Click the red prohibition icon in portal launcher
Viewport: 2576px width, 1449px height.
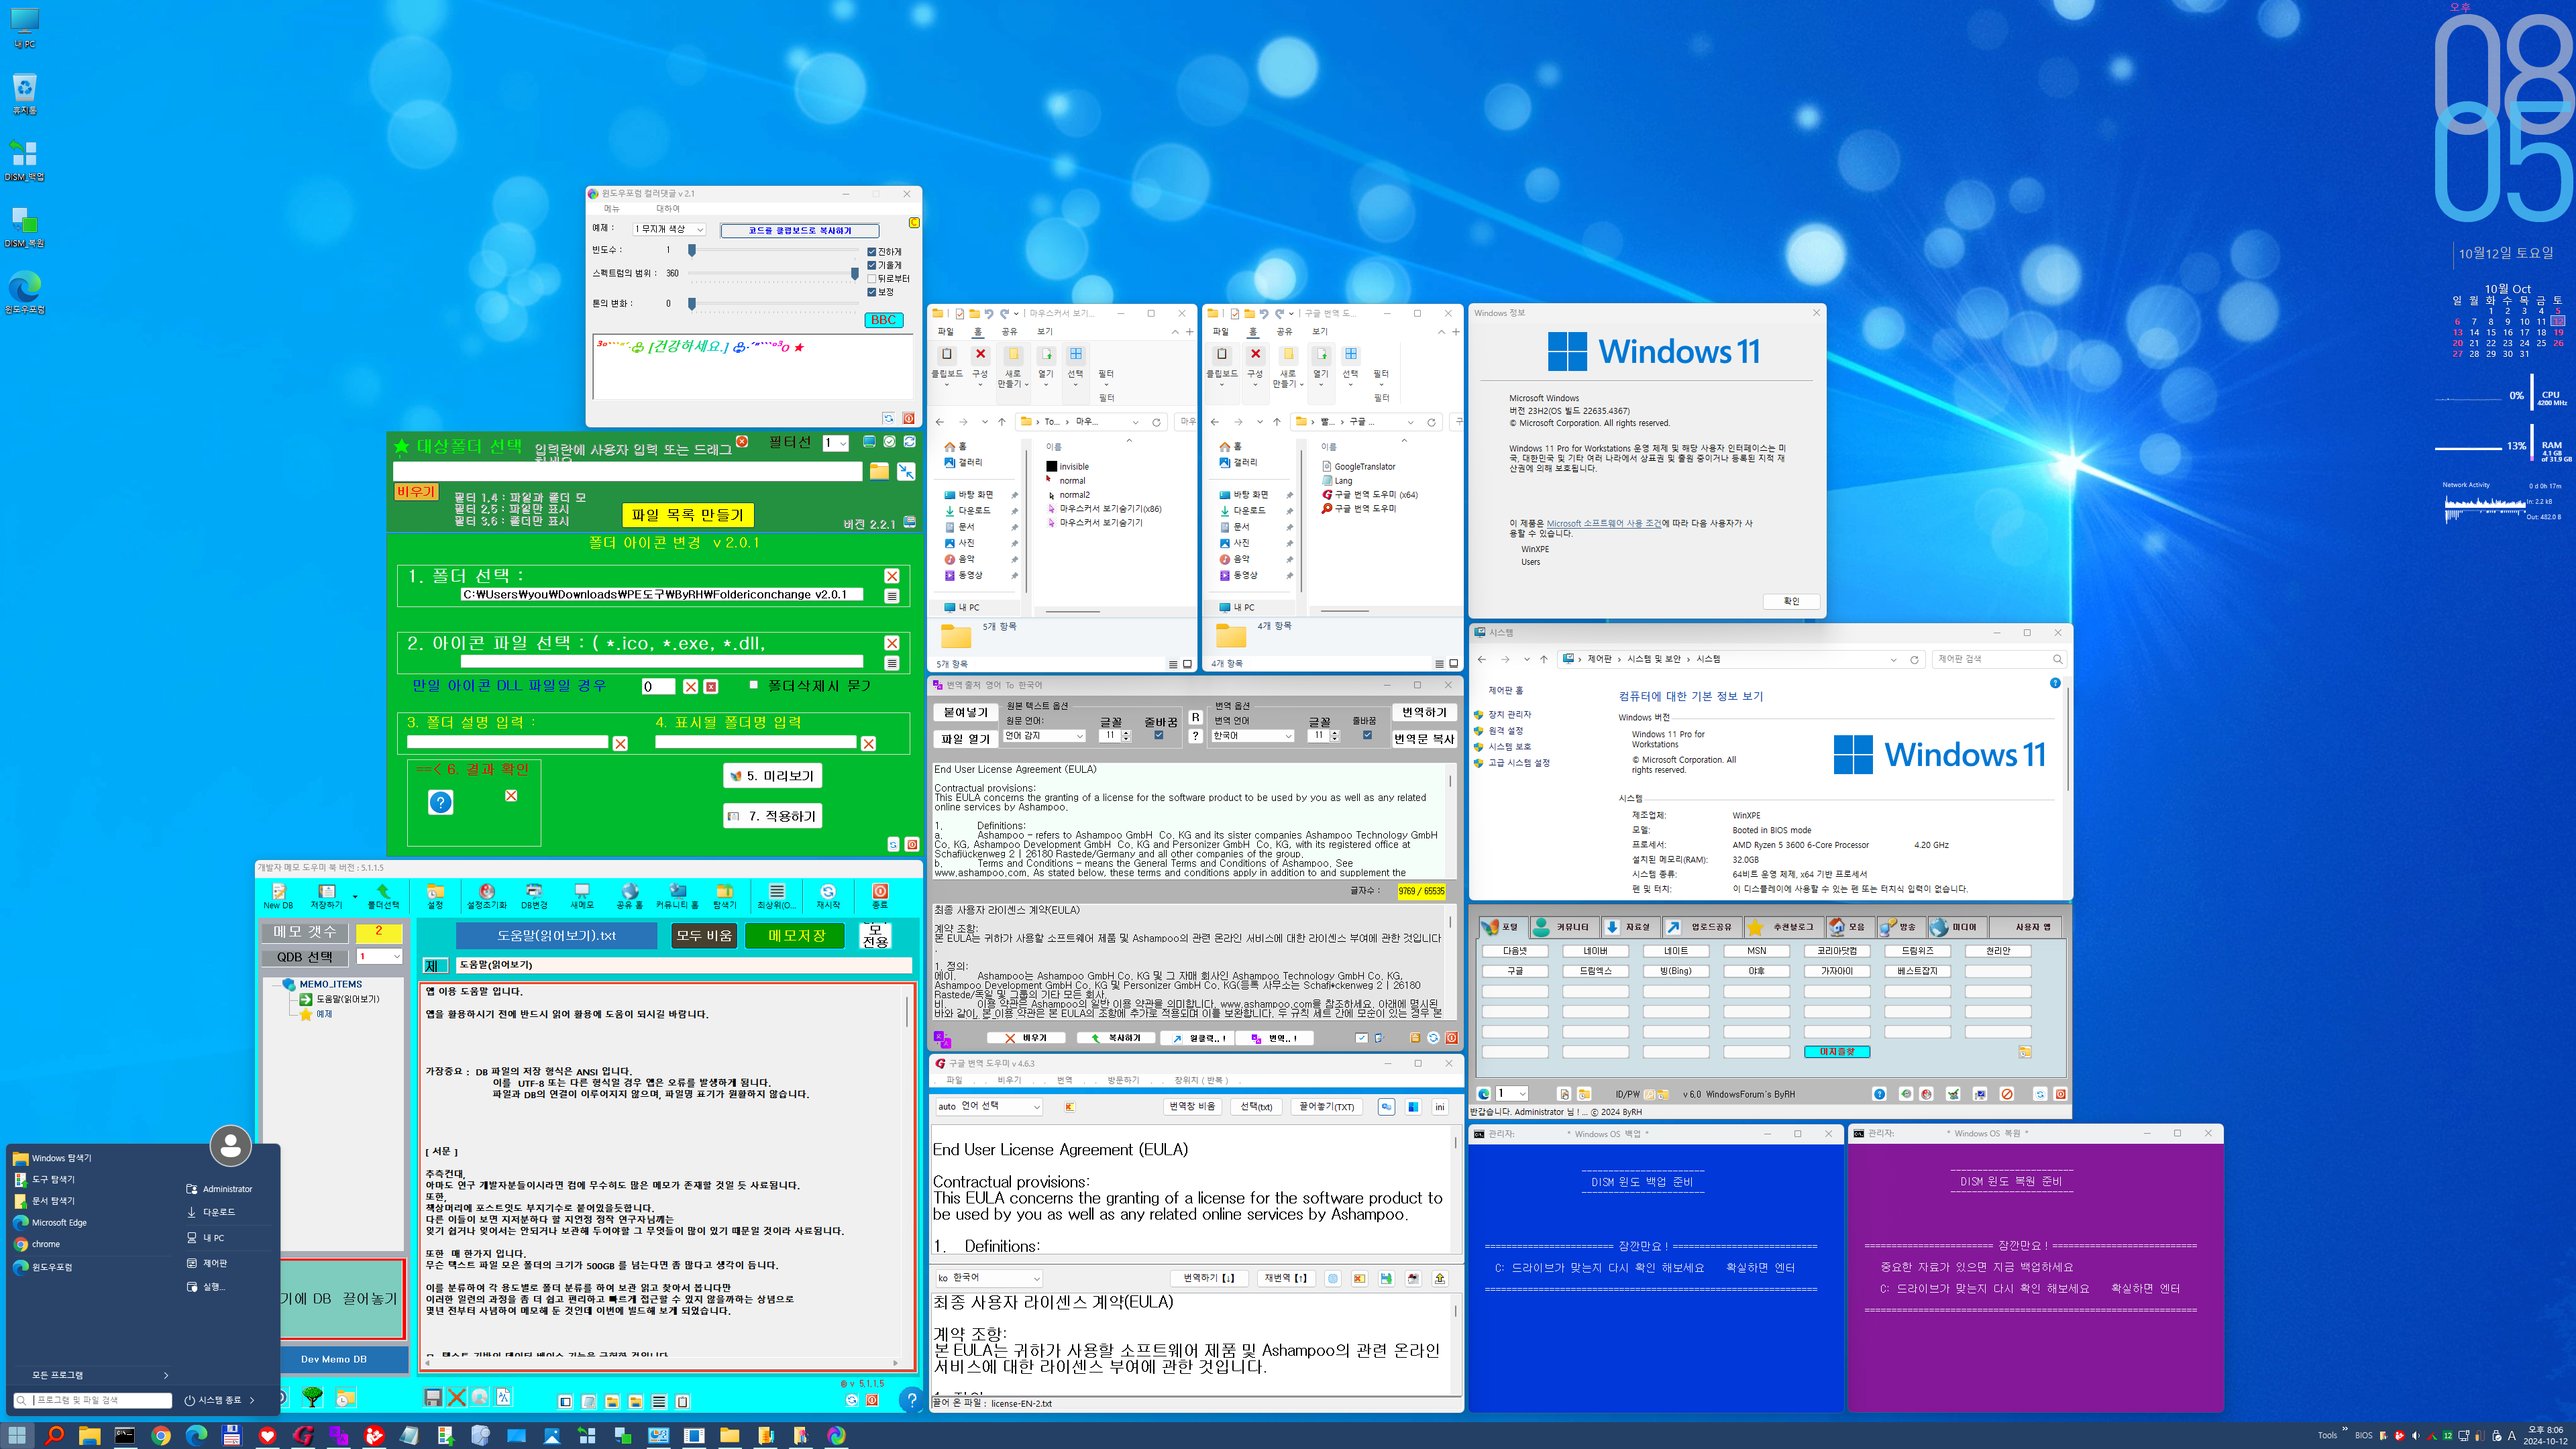click(2007, 1094)
